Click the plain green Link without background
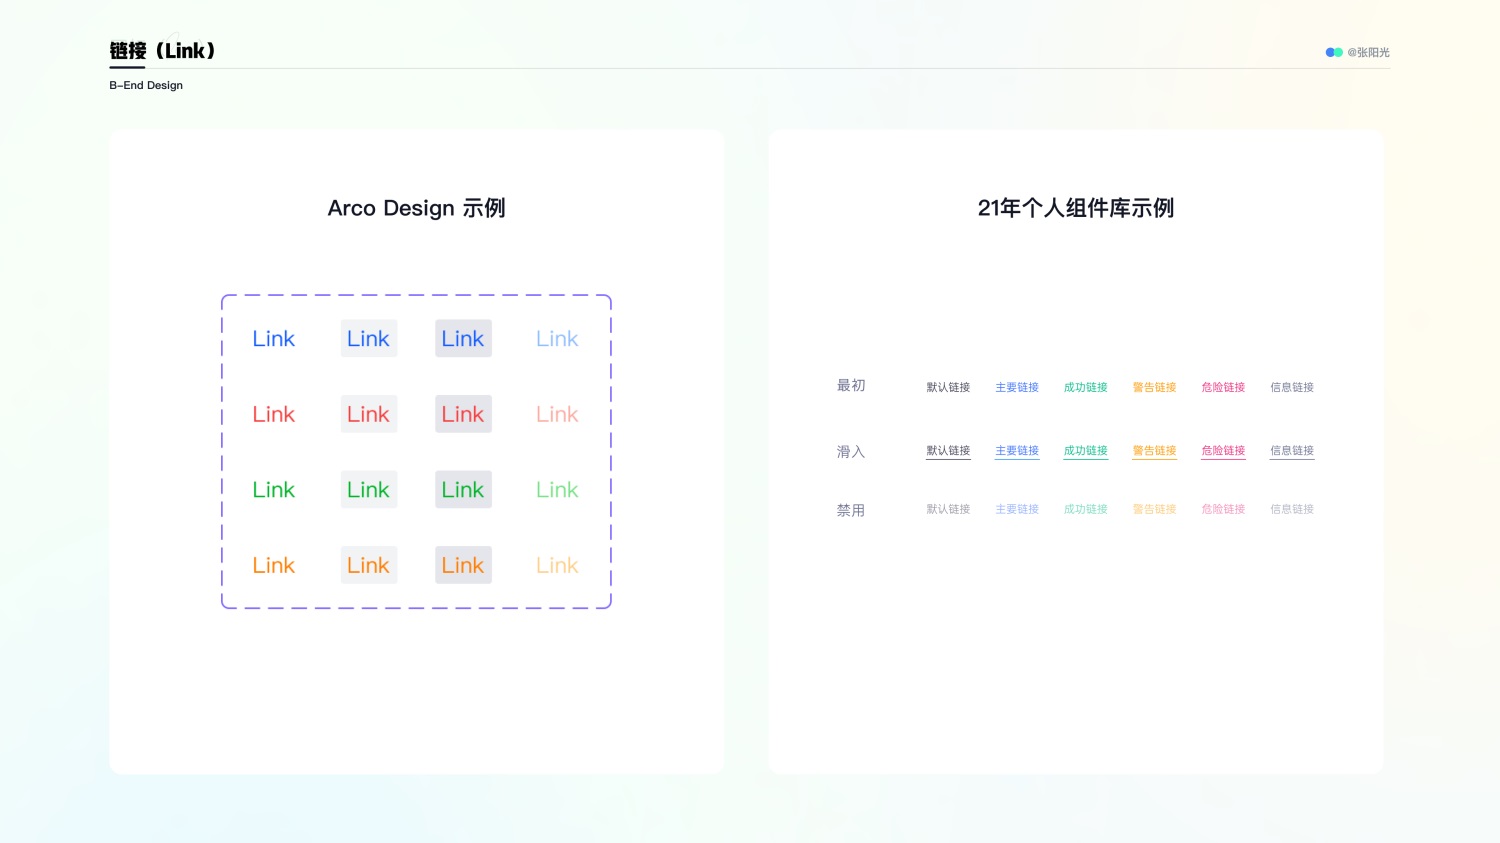Viewport: 1500px width, 843px height. [273, 490]
